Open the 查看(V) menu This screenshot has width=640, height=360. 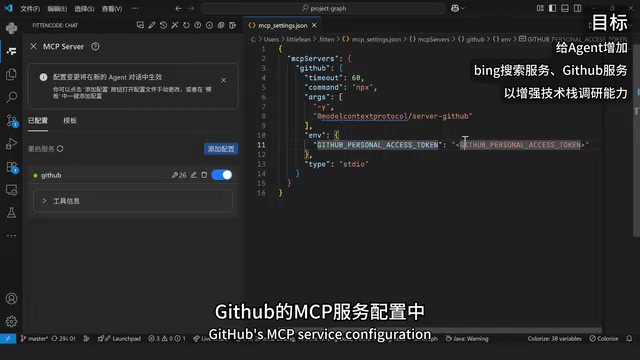112,9
